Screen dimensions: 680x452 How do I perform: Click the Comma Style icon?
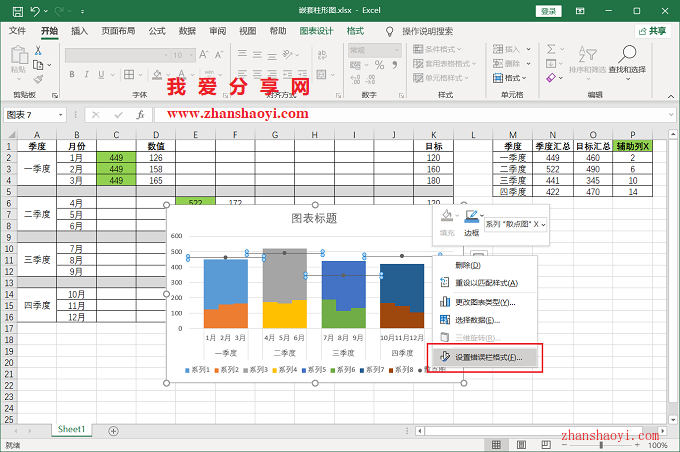395,65
